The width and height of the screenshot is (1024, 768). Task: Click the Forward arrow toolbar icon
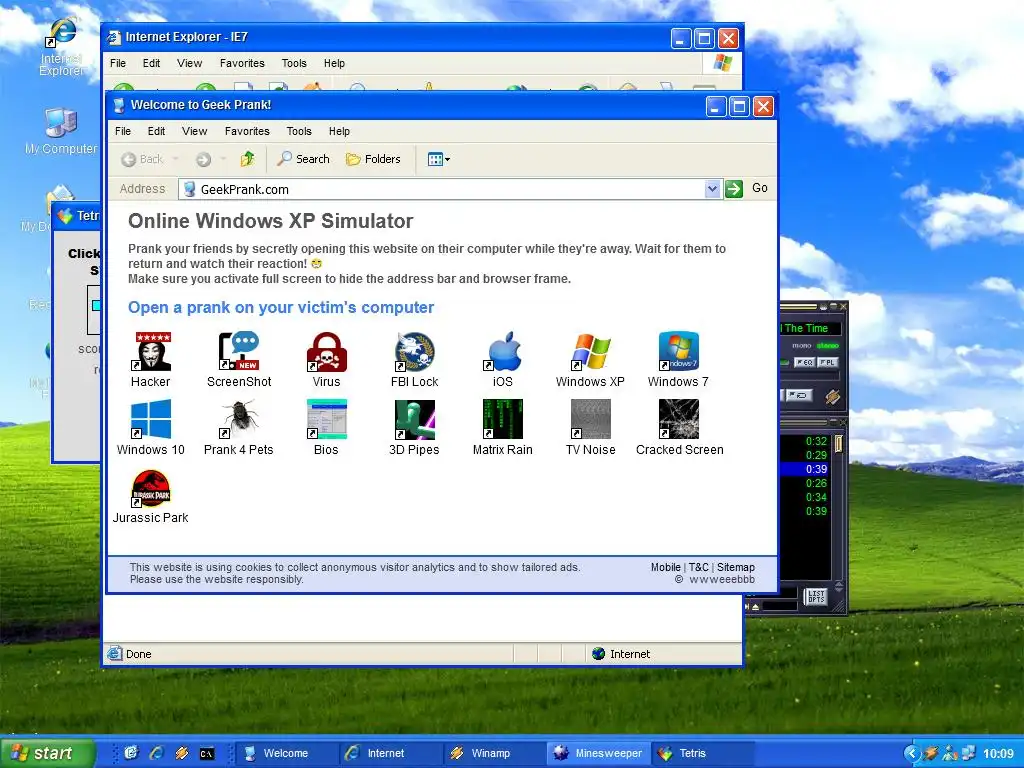tap(204, 159)
